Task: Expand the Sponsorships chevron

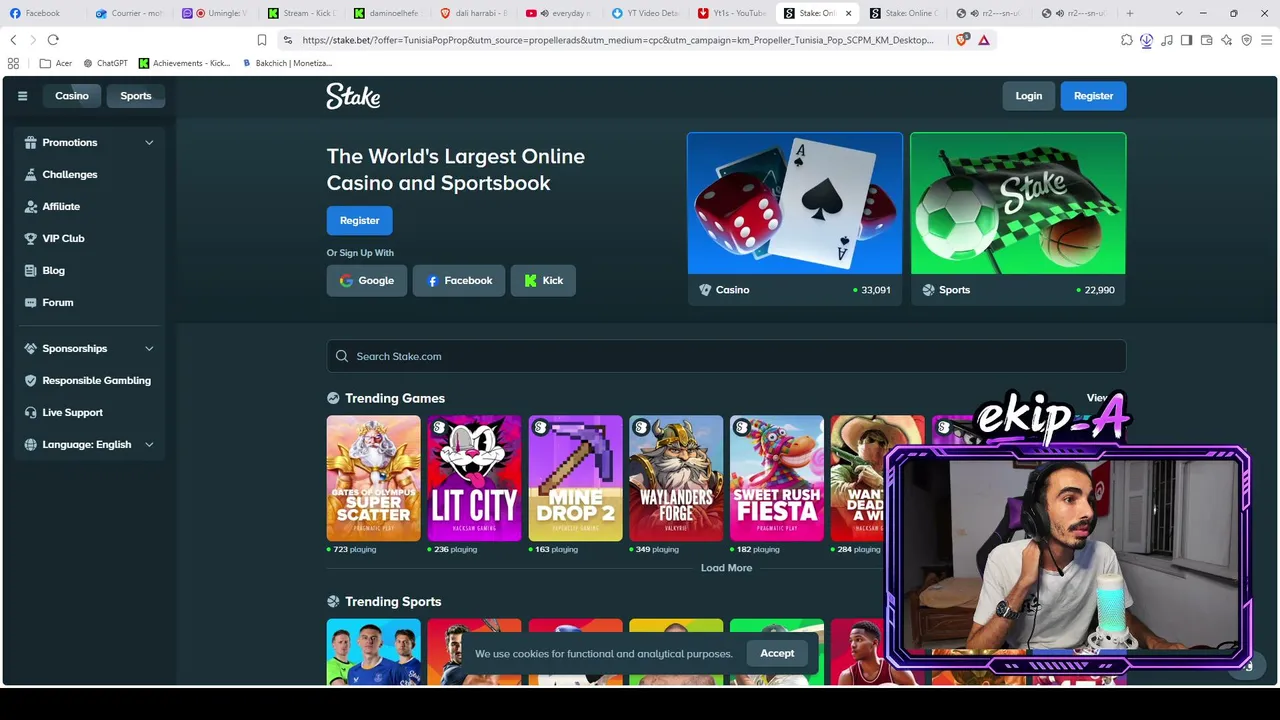Action: pos(149,349)
